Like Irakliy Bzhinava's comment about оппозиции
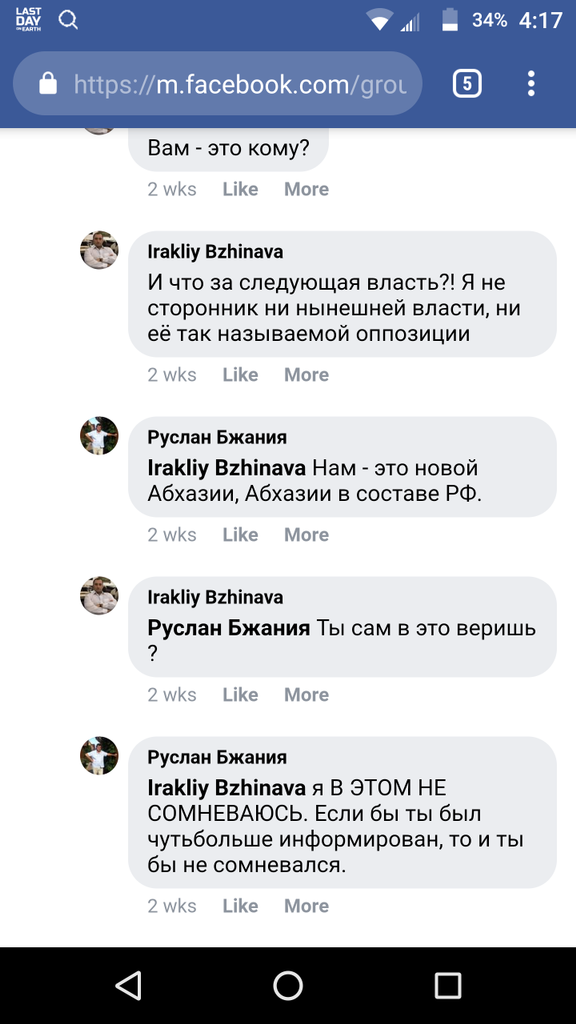The height and width of the screenshot is (1024, 576). coord(240,374)
